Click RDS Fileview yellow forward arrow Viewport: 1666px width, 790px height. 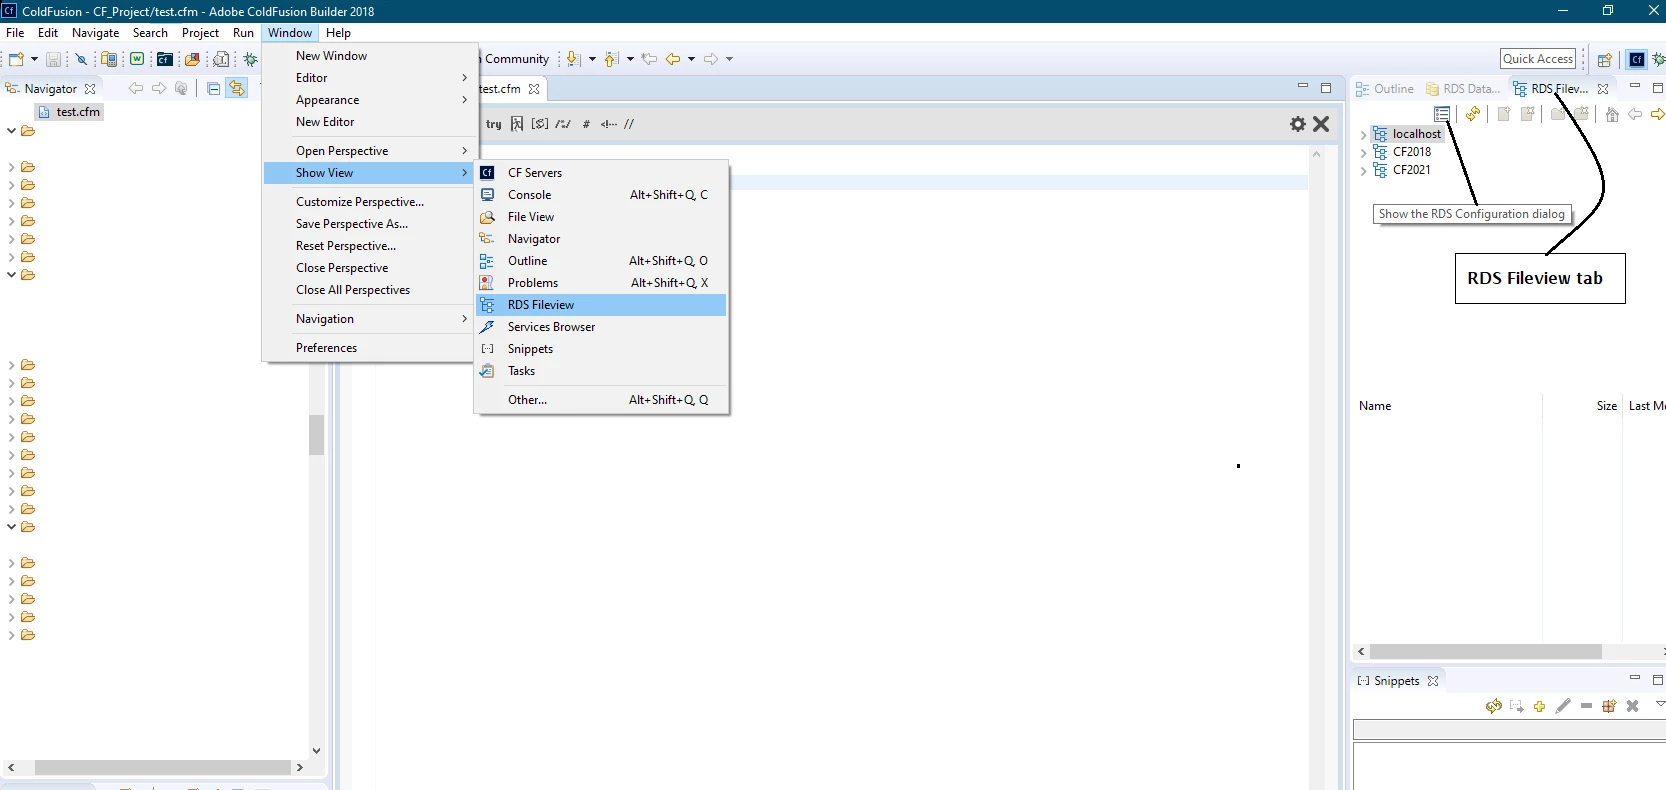(1657, 114)
